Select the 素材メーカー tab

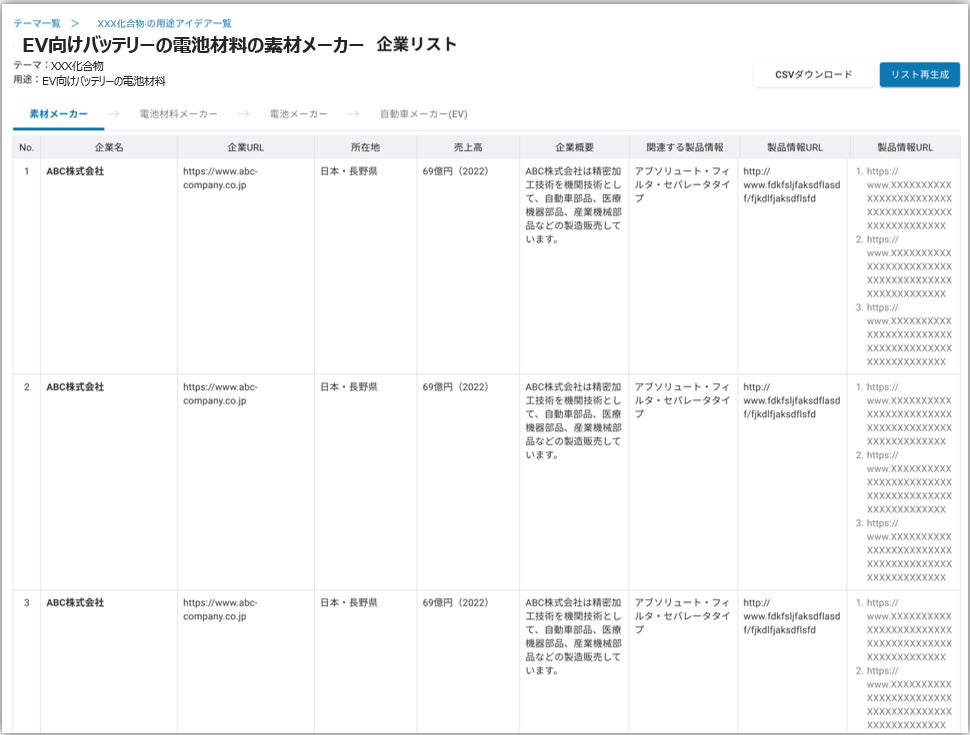[59, 114]
